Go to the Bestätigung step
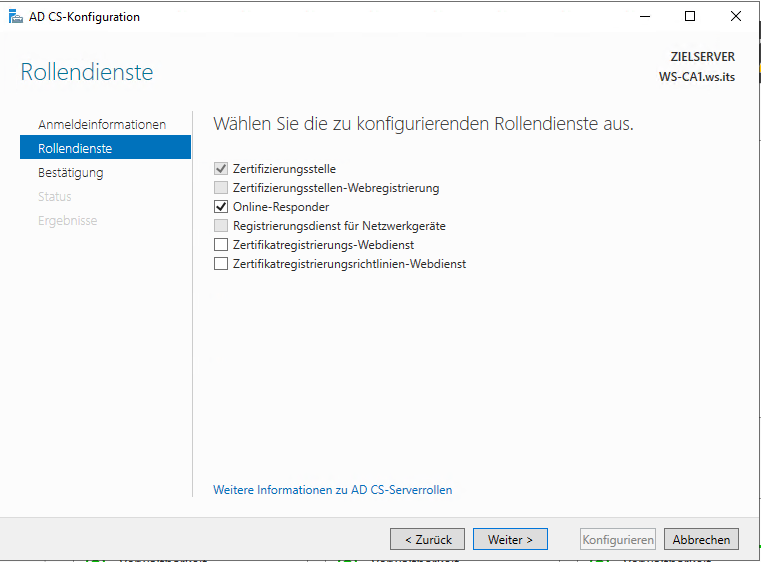Image resolution: width=761 pixels, height=562 pixels. (x=71, y=173)
